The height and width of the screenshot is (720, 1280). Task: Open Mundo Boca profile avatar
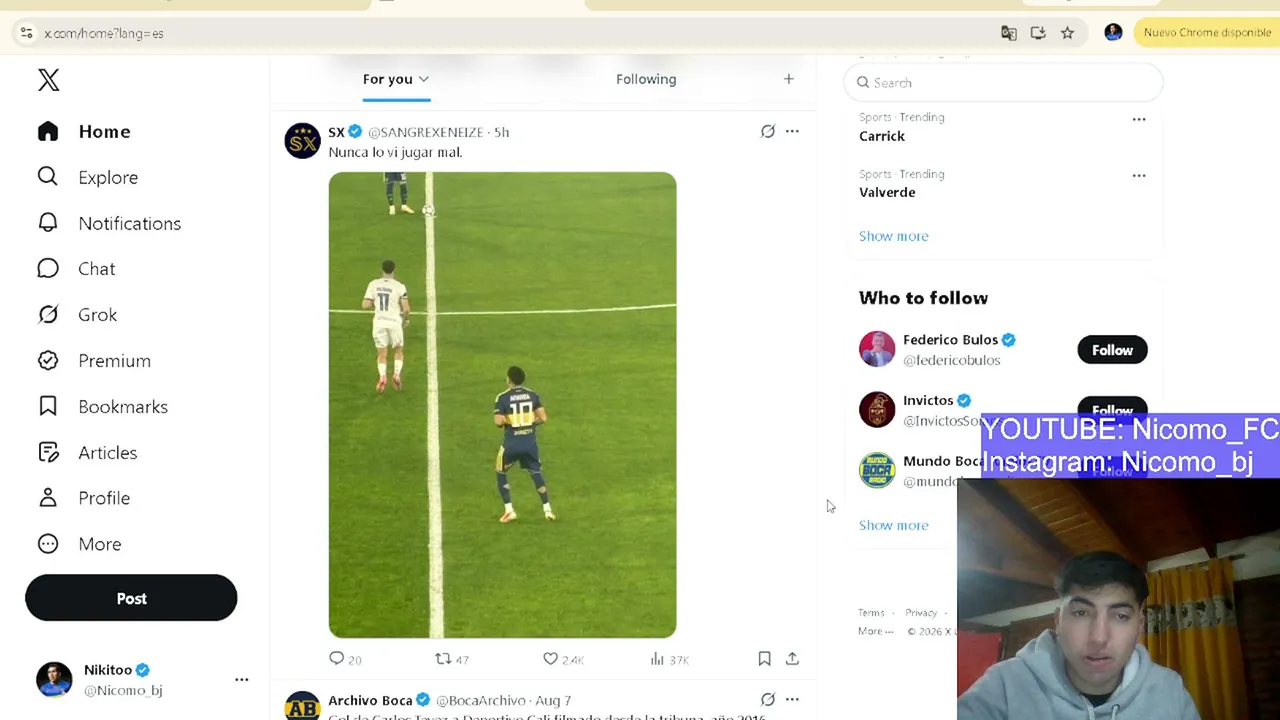877,470
